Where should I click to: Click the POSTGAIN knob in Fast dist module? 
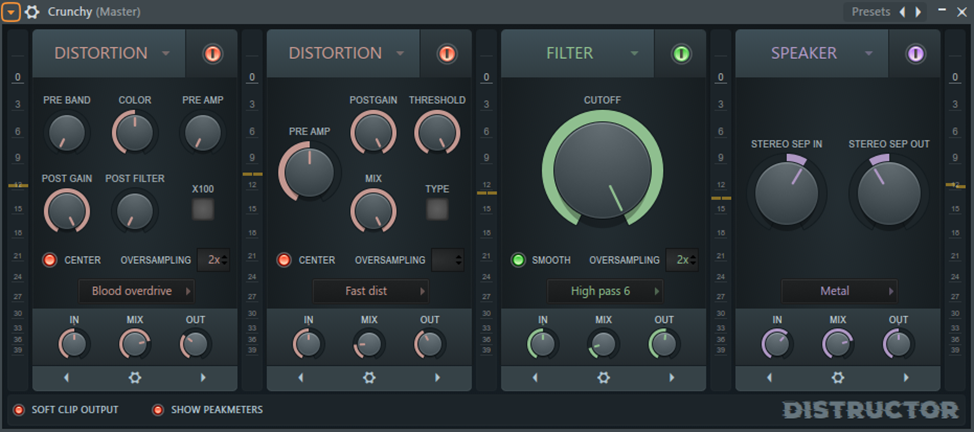[x=373, y=132]
